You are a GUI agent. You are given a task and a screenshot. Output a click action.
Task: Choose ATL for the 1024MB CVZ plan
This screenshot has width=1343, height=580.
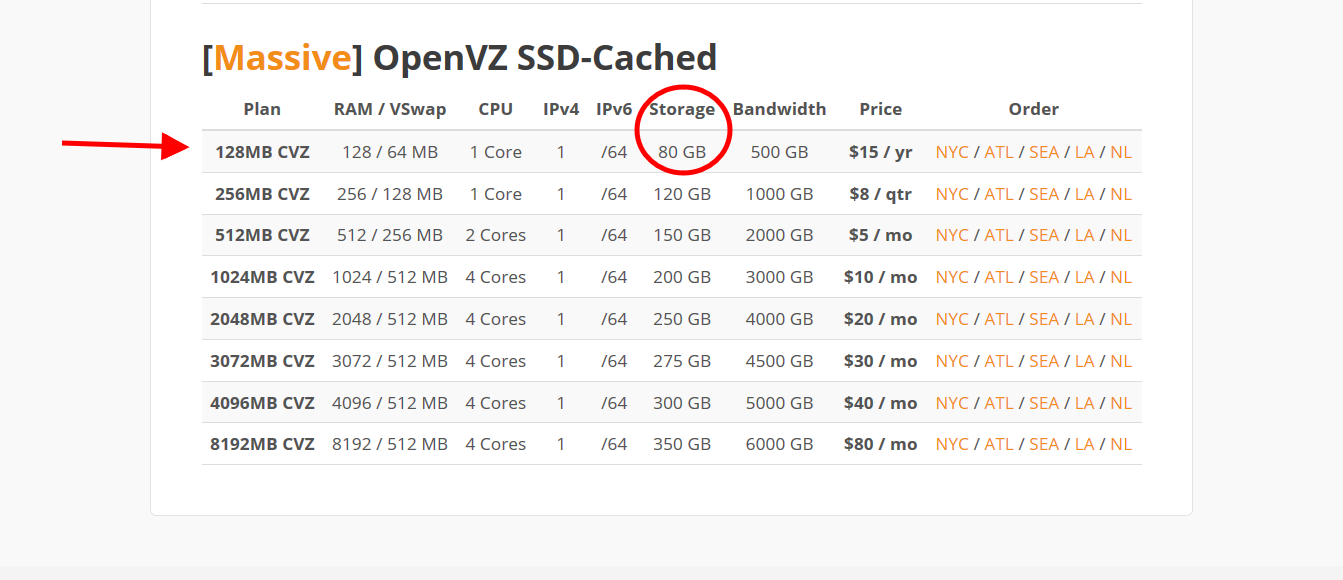pyautogui.click(x=998, y=277)
